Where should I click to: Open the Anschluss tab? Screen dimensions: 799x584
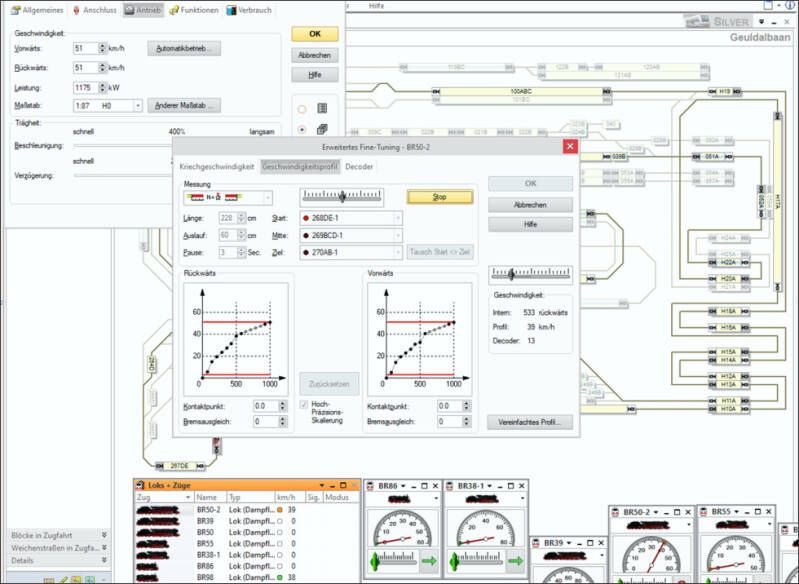[95, 10]
